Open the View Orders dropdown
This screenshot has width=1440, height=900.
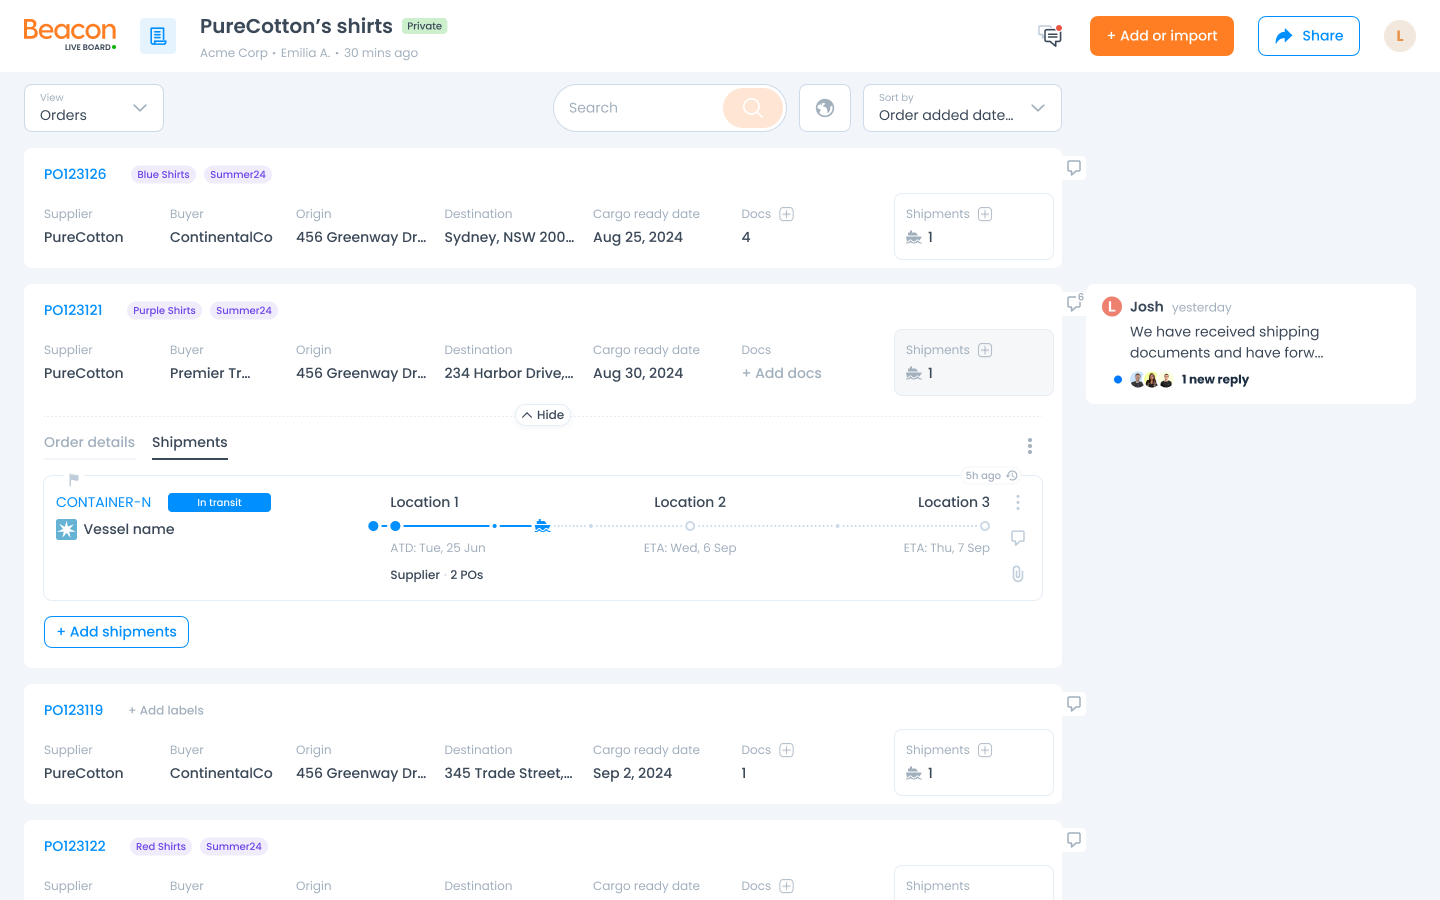point(94,108)
